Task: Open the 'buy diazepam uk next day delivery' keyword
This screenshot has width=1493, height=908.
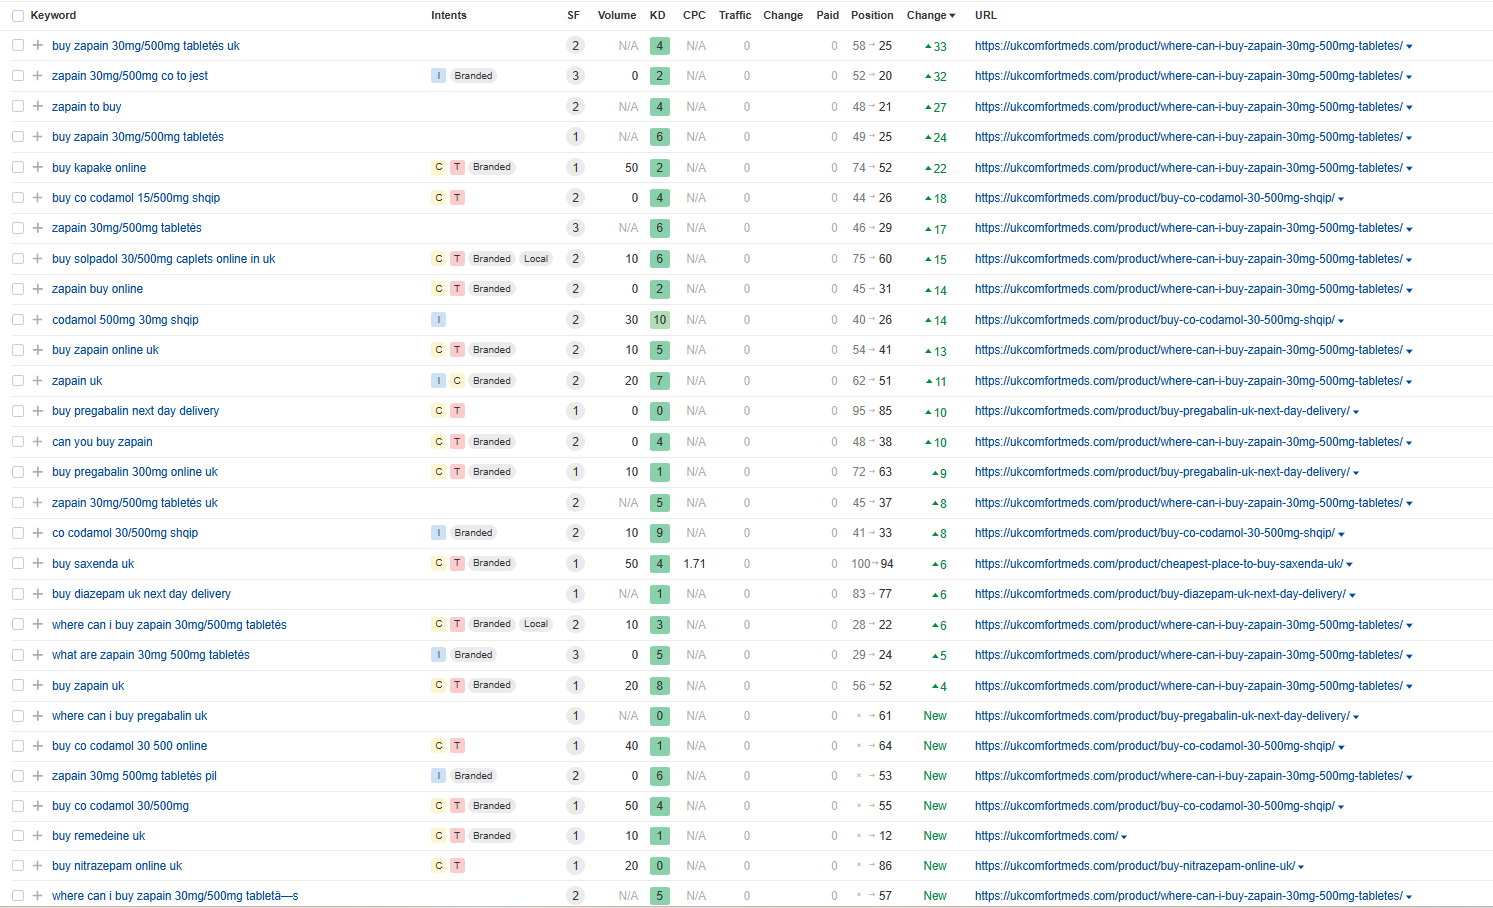Action: tap(141, 594)
